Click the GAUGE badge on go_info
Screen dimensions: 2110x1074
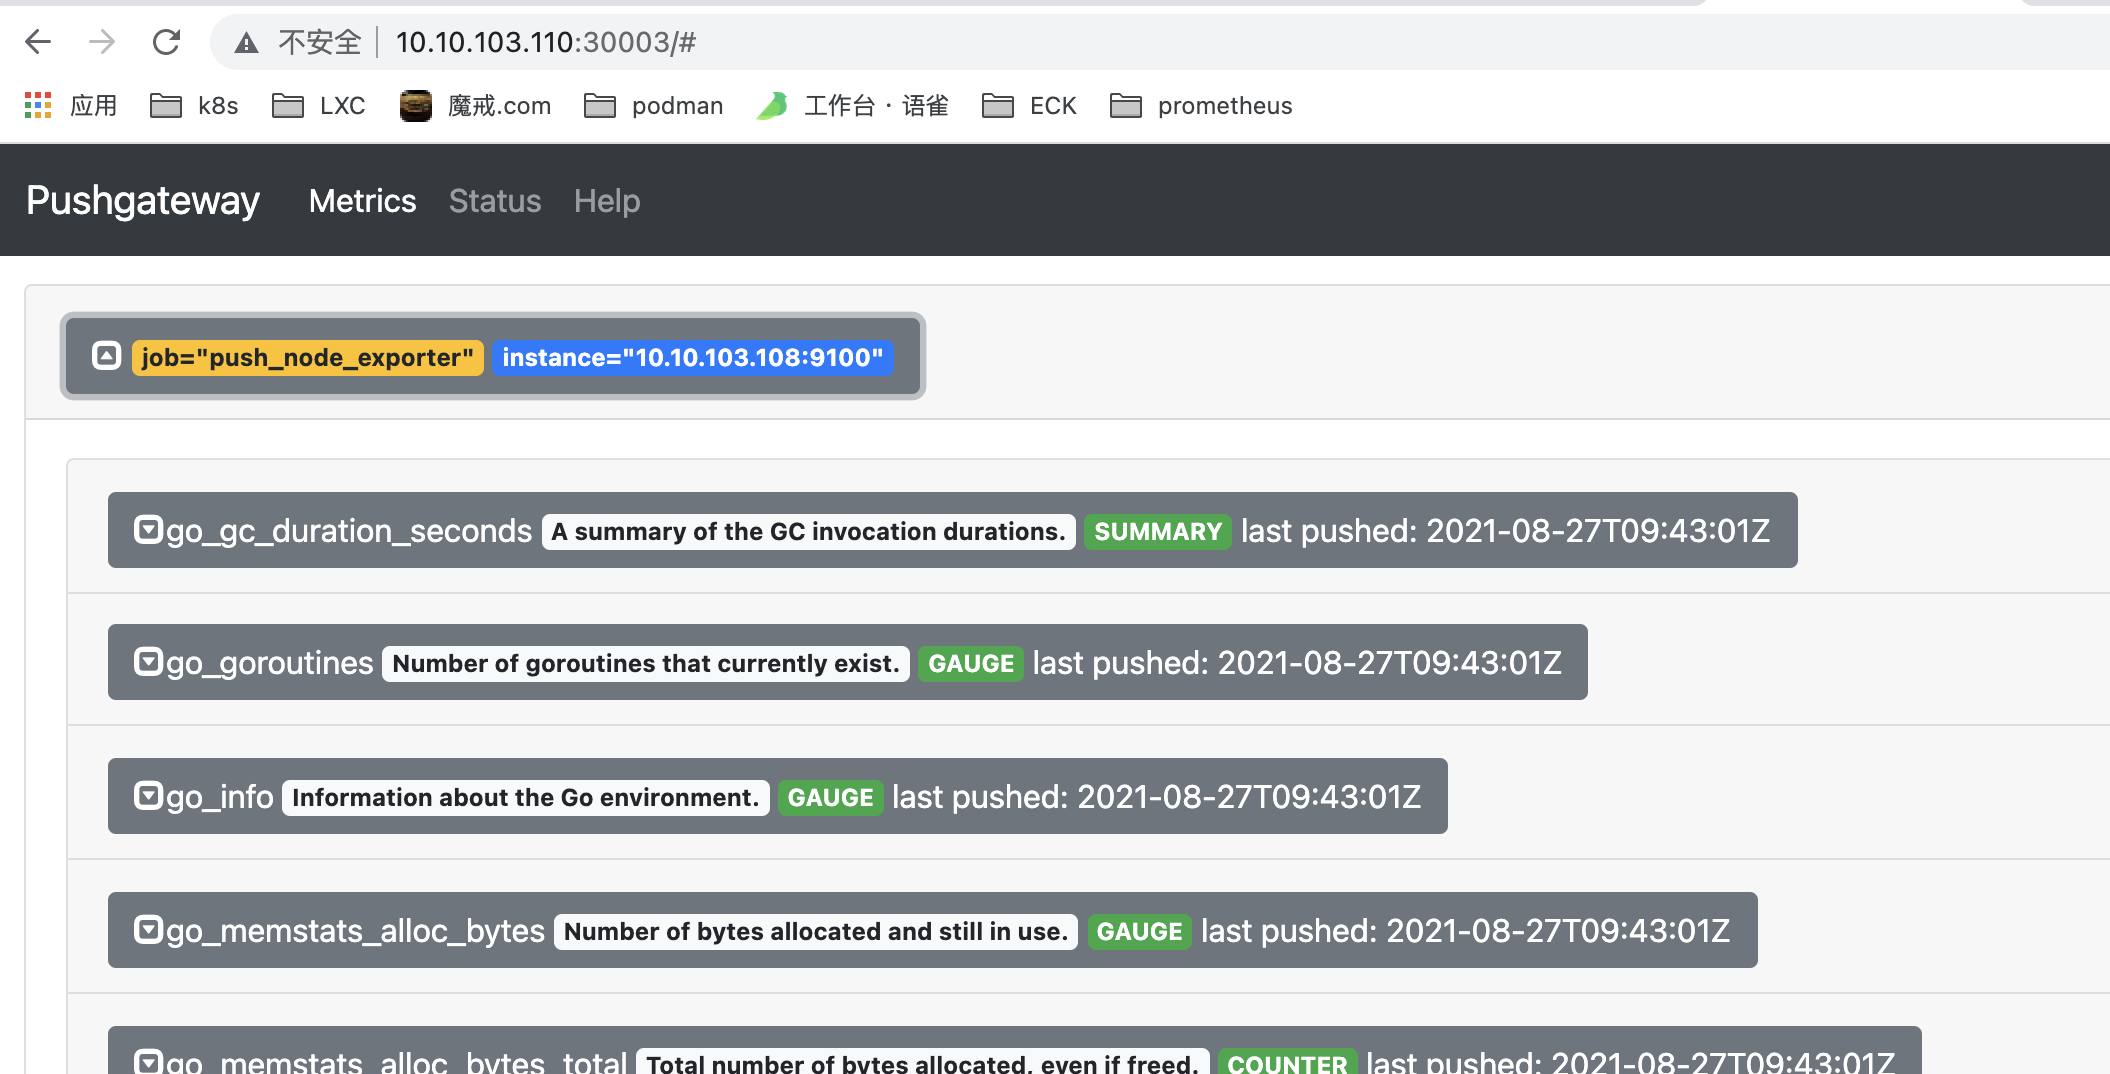pyautogui.click(x=831, y=797)
